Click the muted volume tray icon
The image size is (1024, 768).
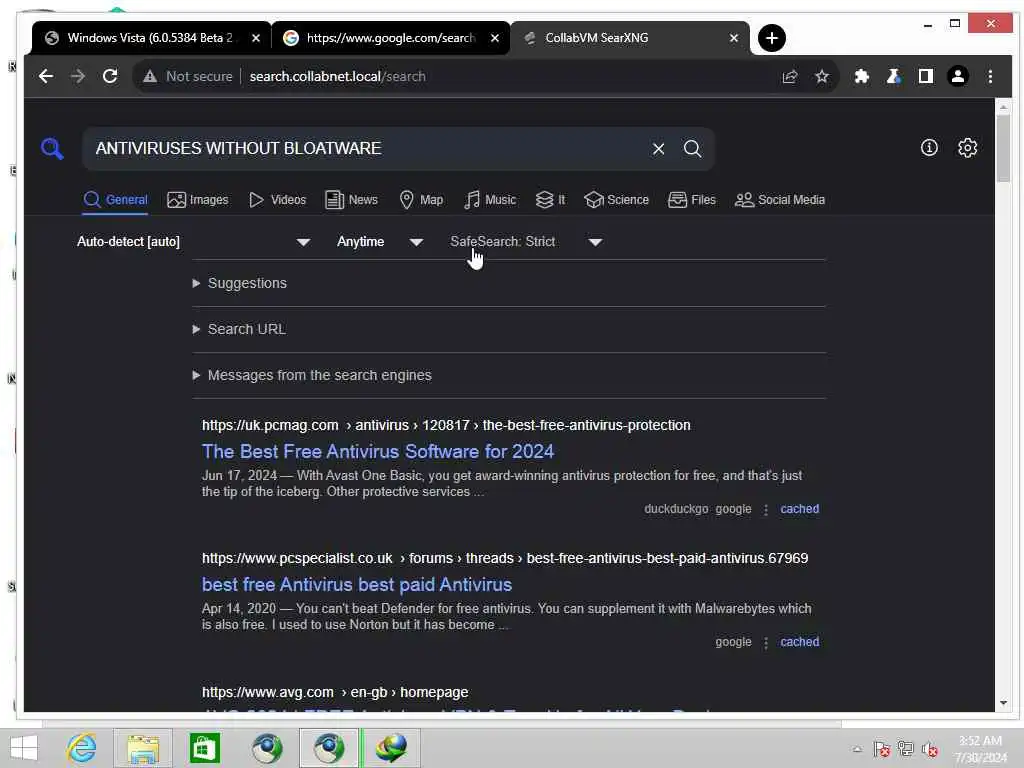pos(929,749)
